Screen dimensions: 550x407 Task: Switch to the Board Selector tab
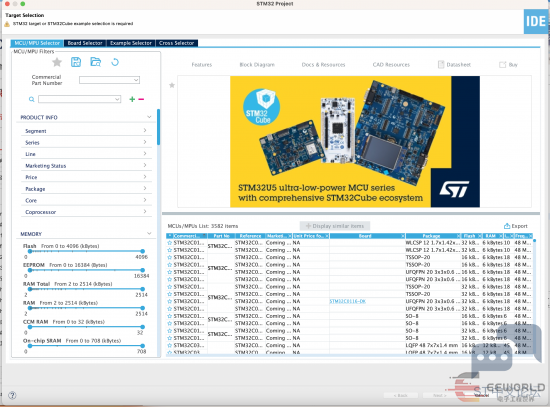click(85, 43)
